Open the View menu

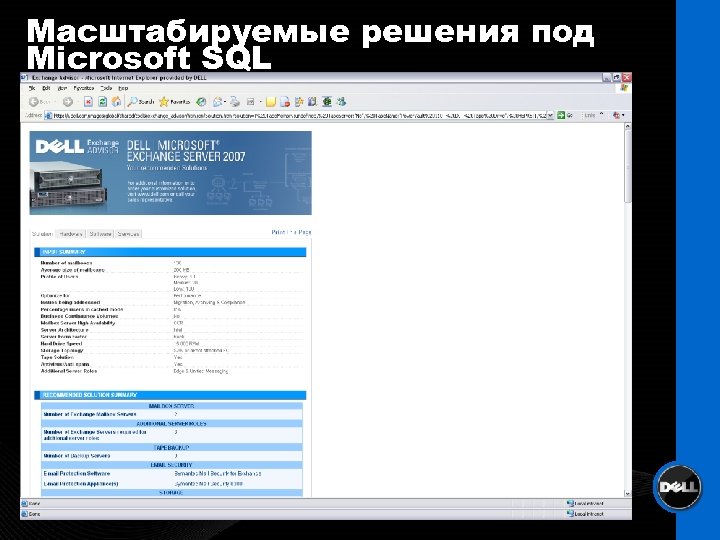click(x=62, y=88)
